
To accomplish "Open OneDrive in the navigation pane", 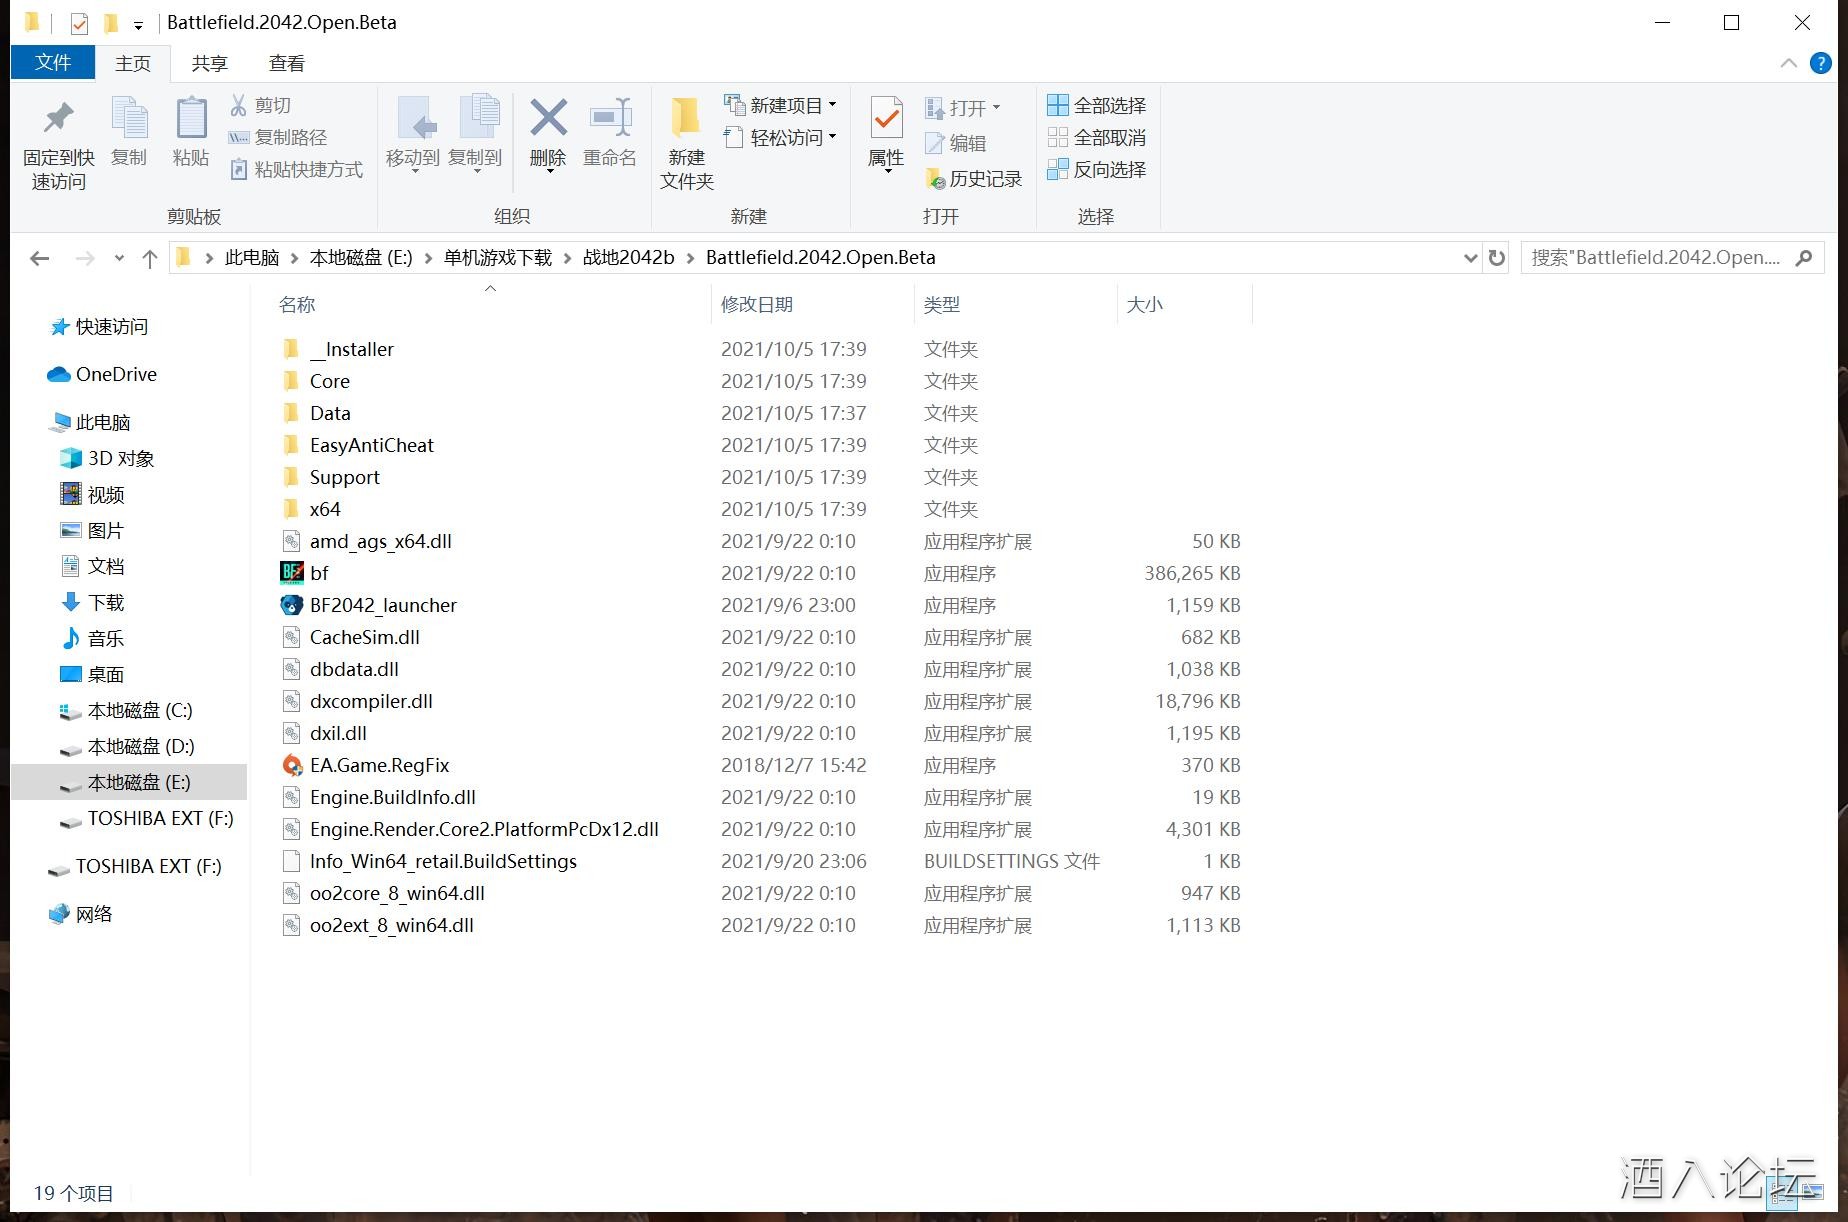I will (102, 374).
